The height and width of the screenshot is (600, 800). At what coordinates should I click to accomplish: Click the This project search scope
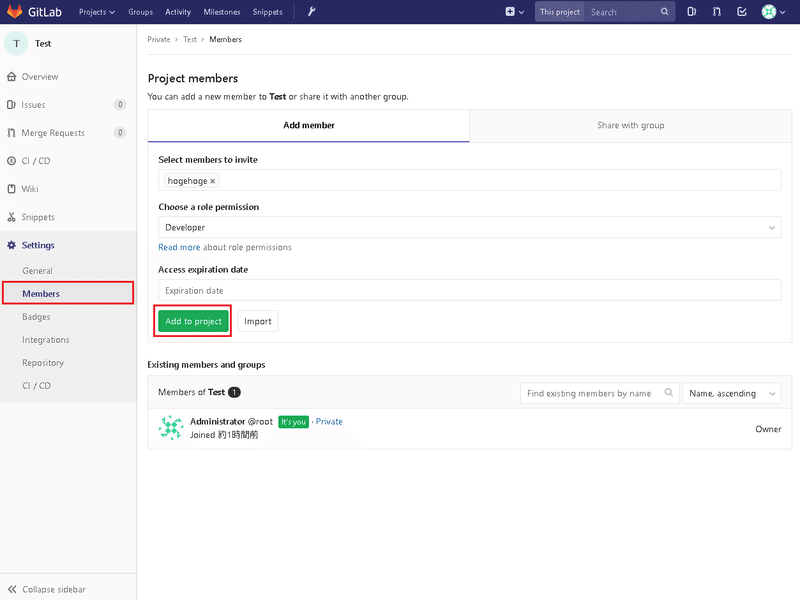(560, 12)
